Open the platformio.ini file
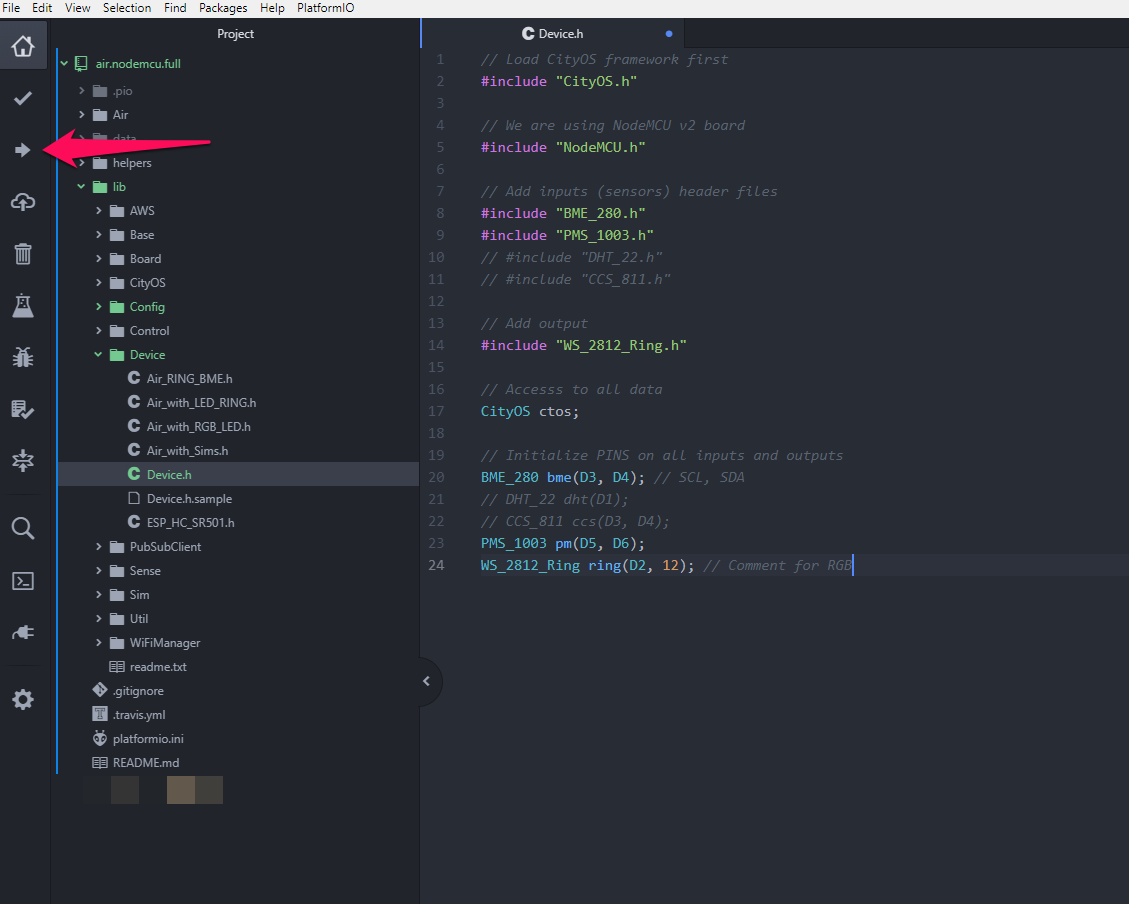This screenshot has width=1129, height=904. point(147,739)
